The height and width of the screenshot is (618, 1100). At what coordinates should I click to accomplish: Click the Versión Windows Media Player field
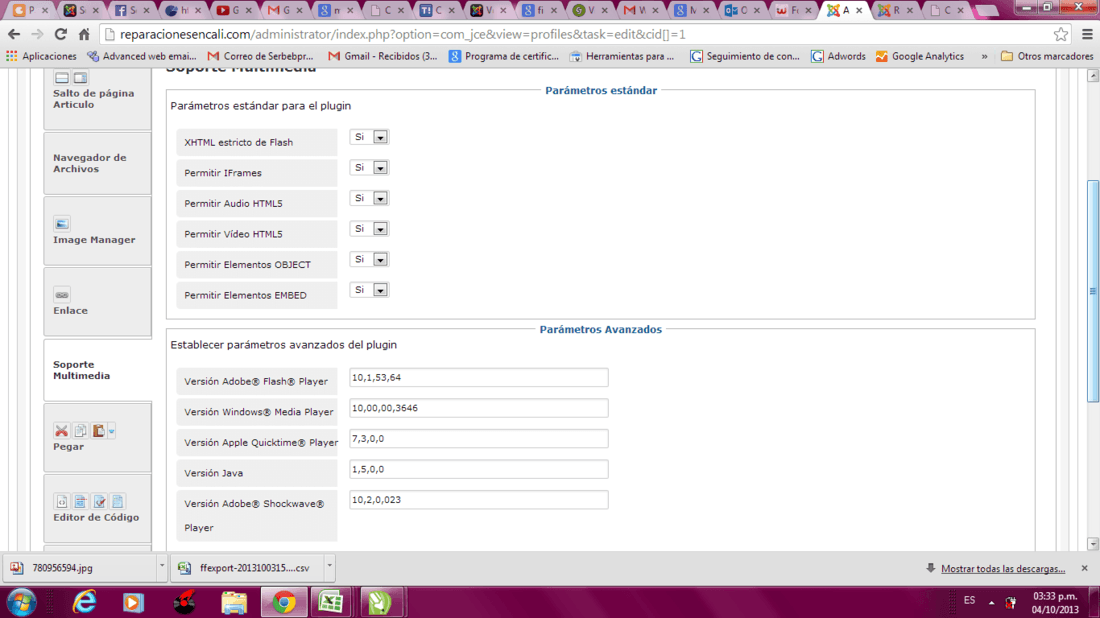point(478,408)
